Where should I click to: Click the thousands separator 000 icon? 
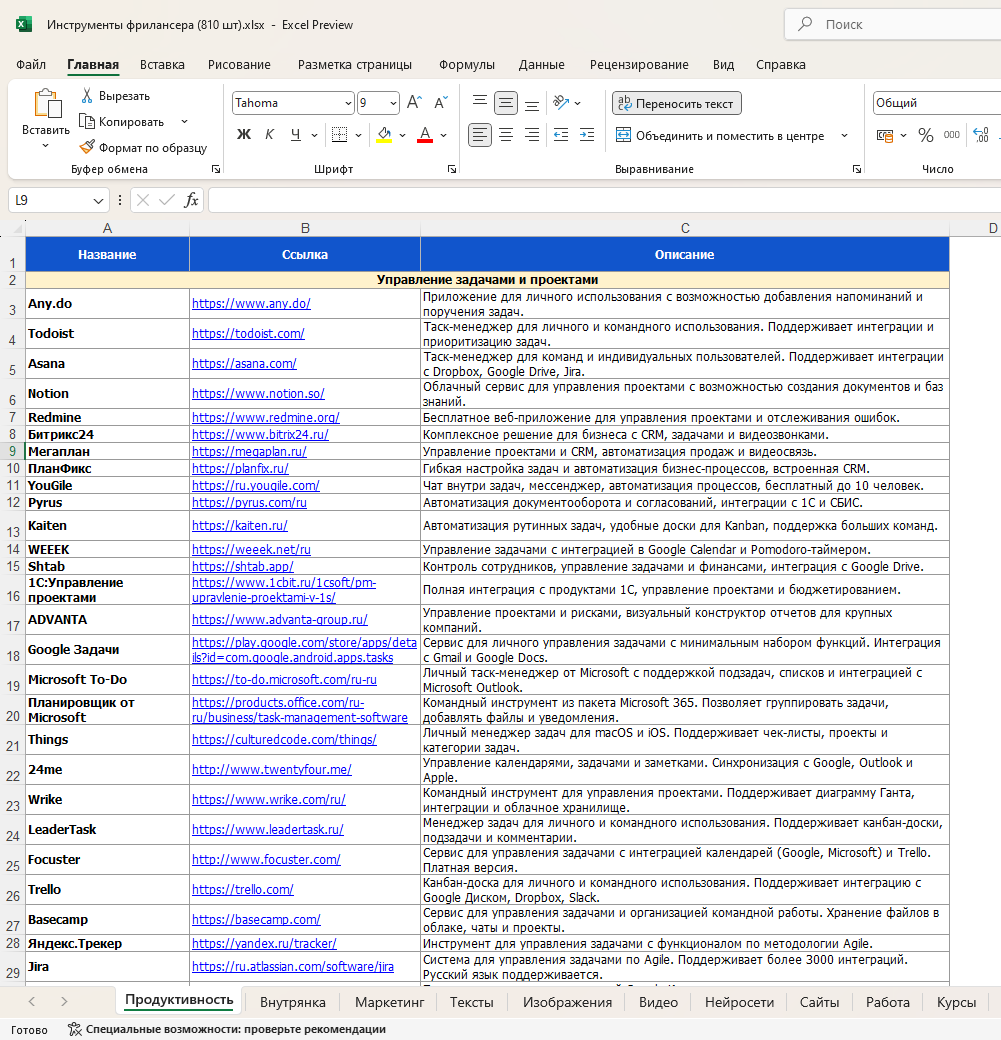[x=951, y=135]
